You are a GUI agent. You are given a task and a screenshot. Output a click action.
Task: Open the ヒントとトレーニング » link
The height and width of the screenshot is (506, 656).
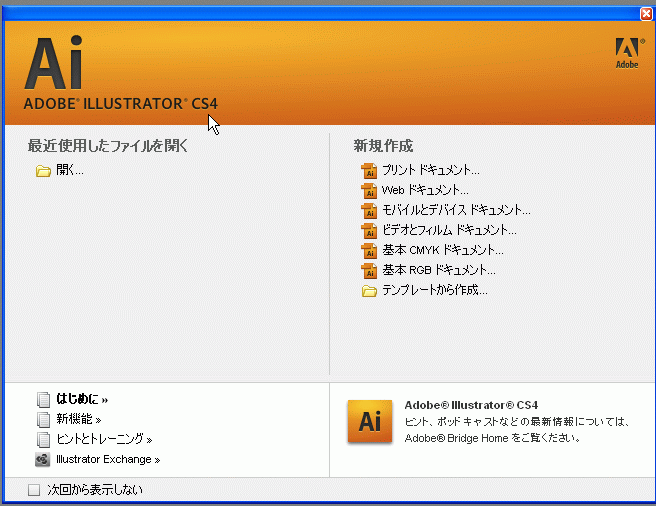click(x=104, y=439)
